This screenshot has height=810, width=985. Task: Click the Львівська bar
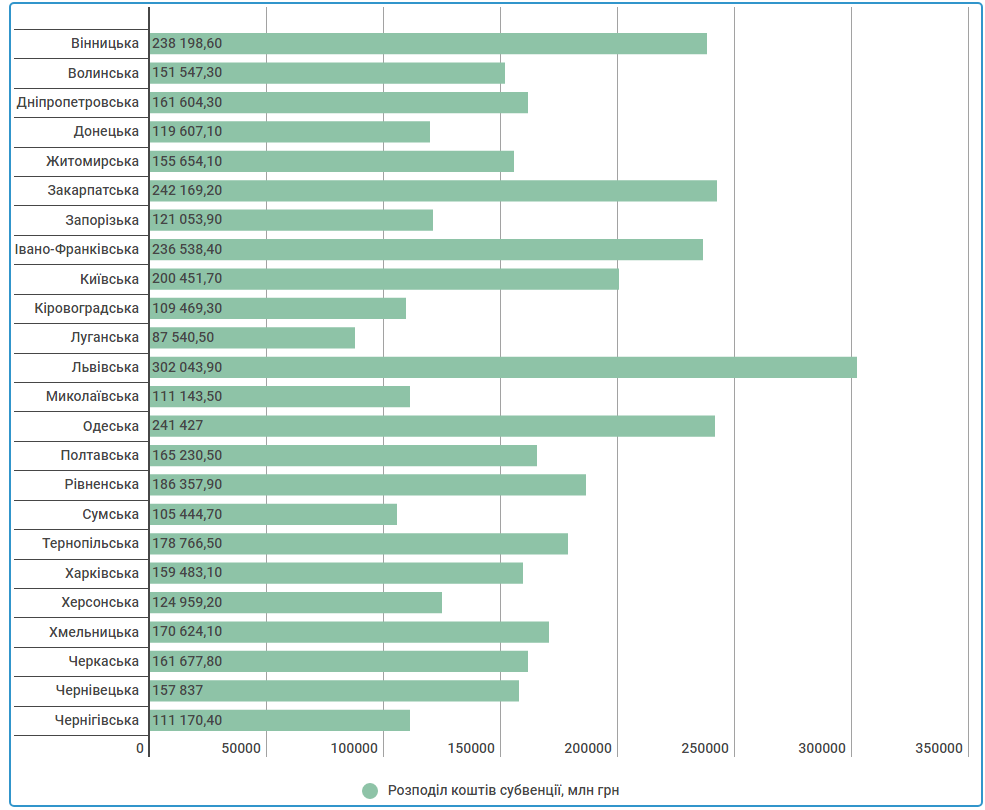(503, 367)
